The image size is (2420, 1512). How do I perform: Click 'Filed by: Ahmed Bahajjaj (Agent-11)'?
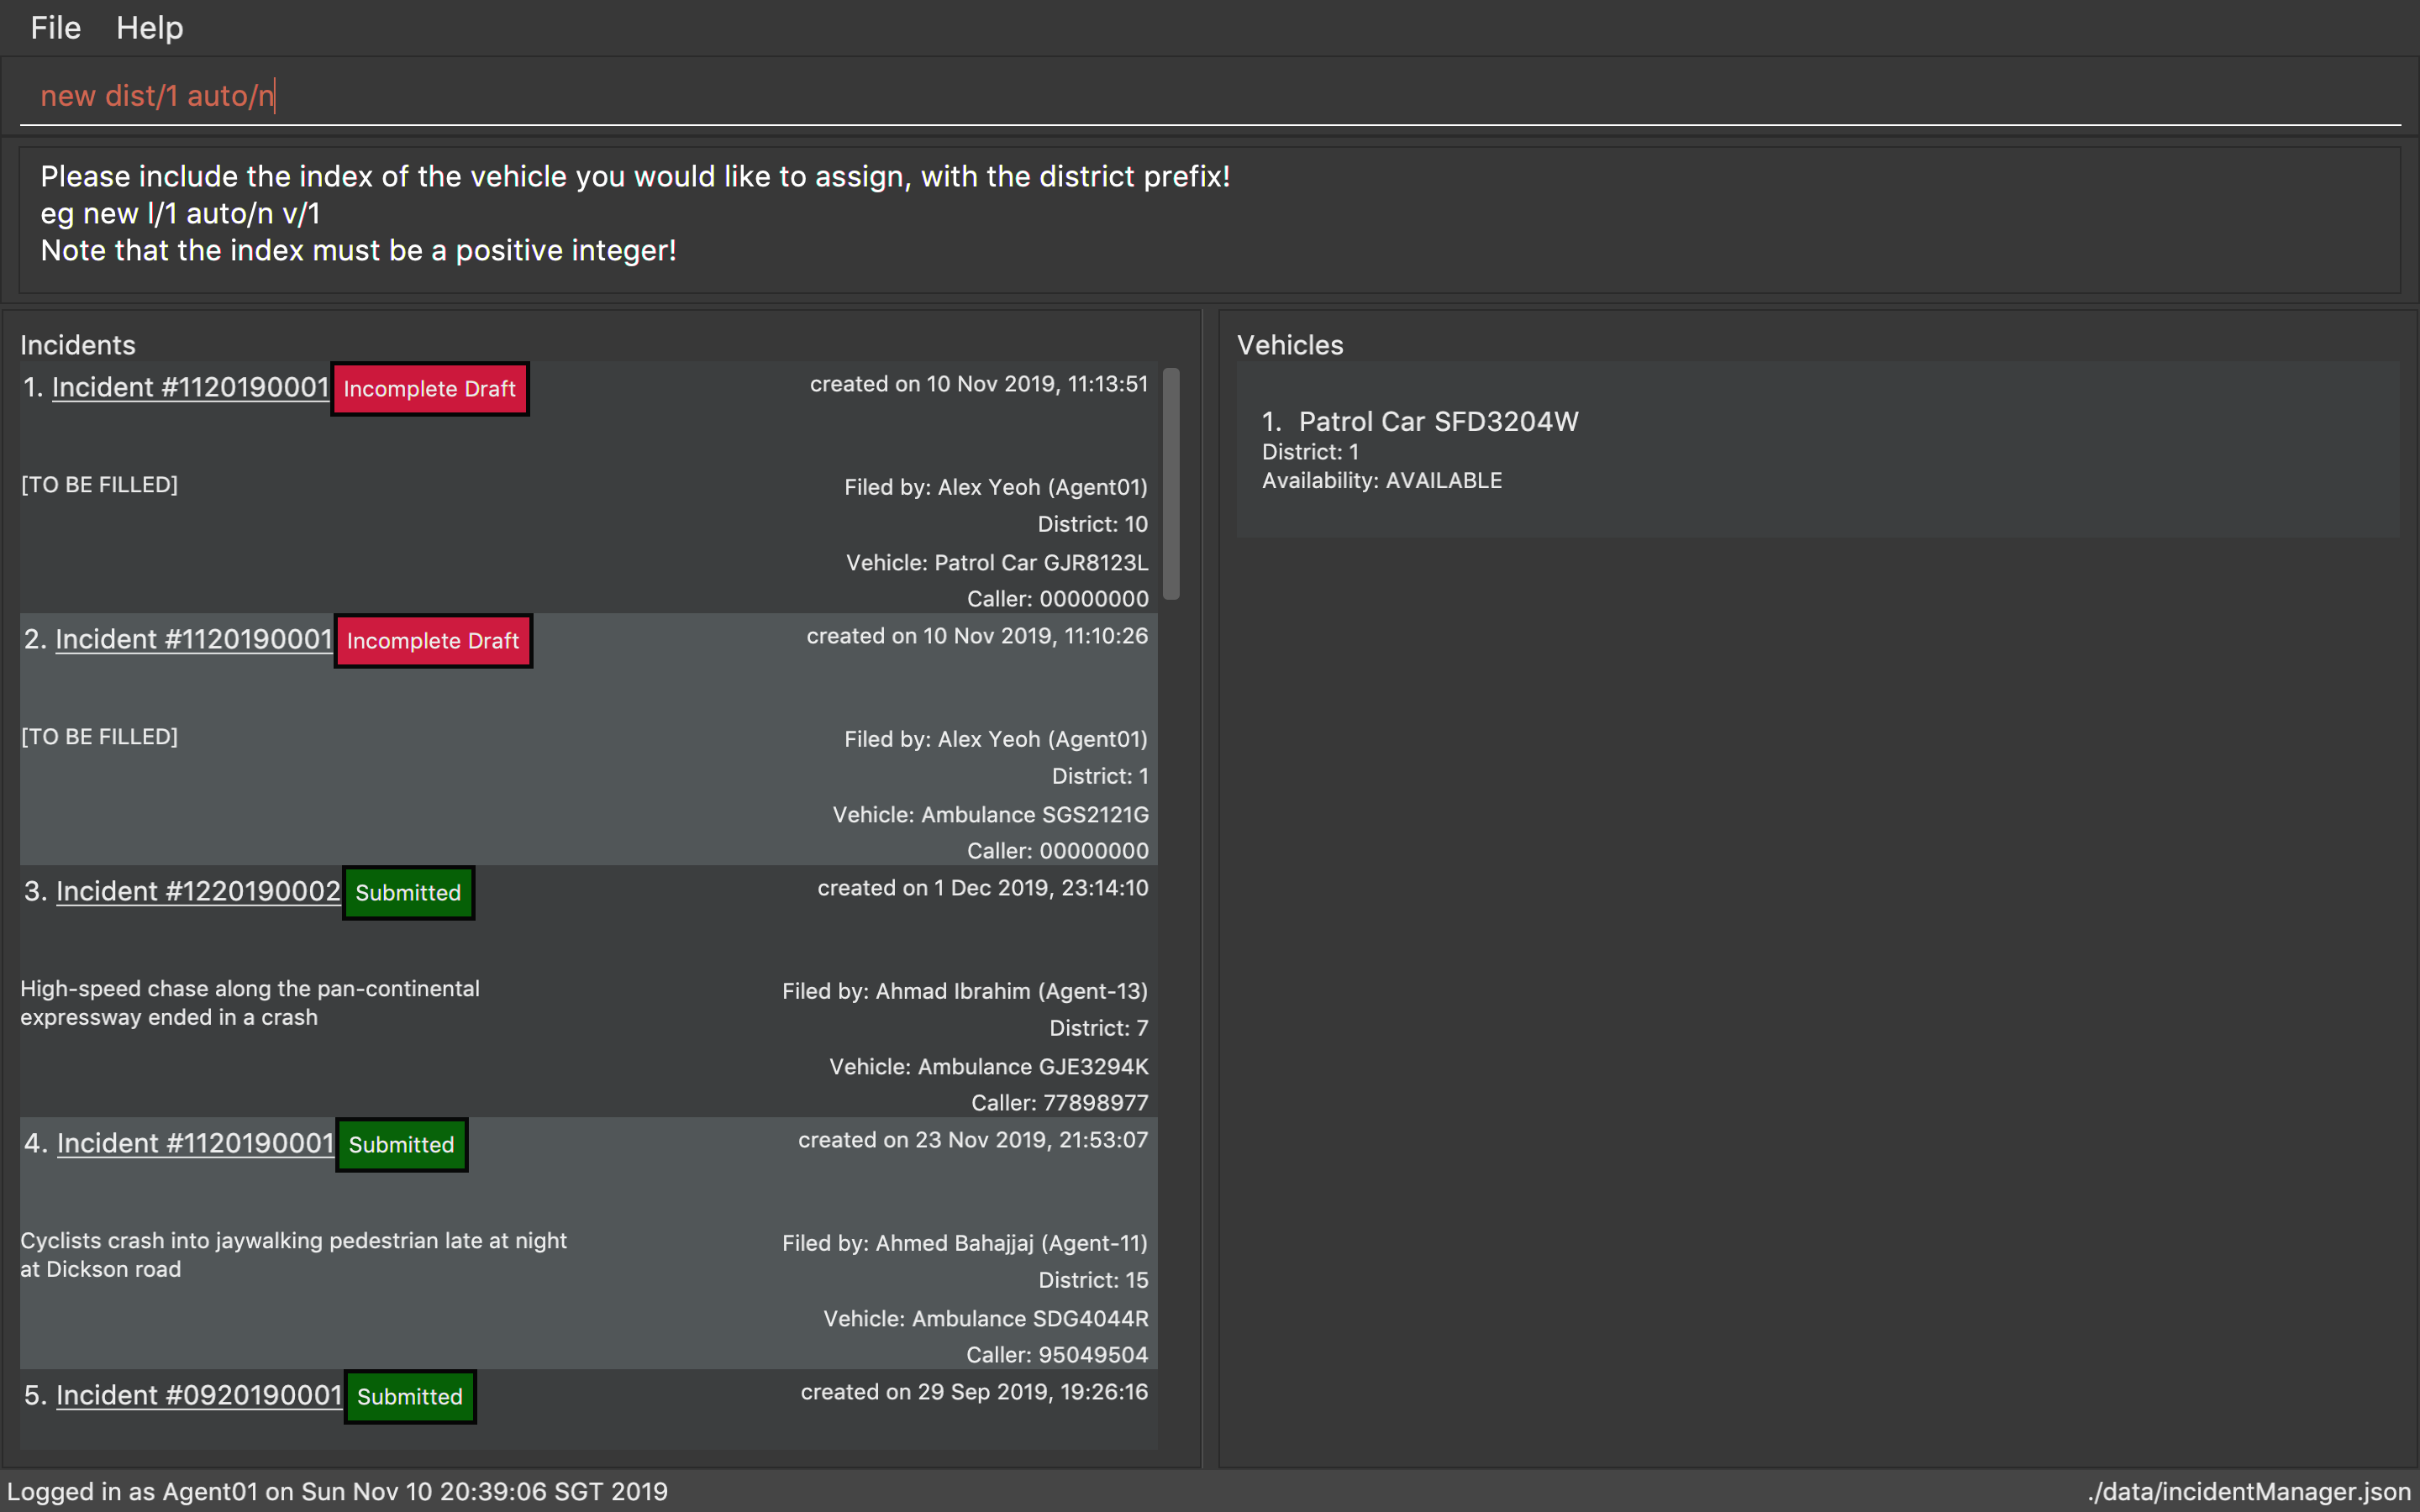tap(965, 1243)
